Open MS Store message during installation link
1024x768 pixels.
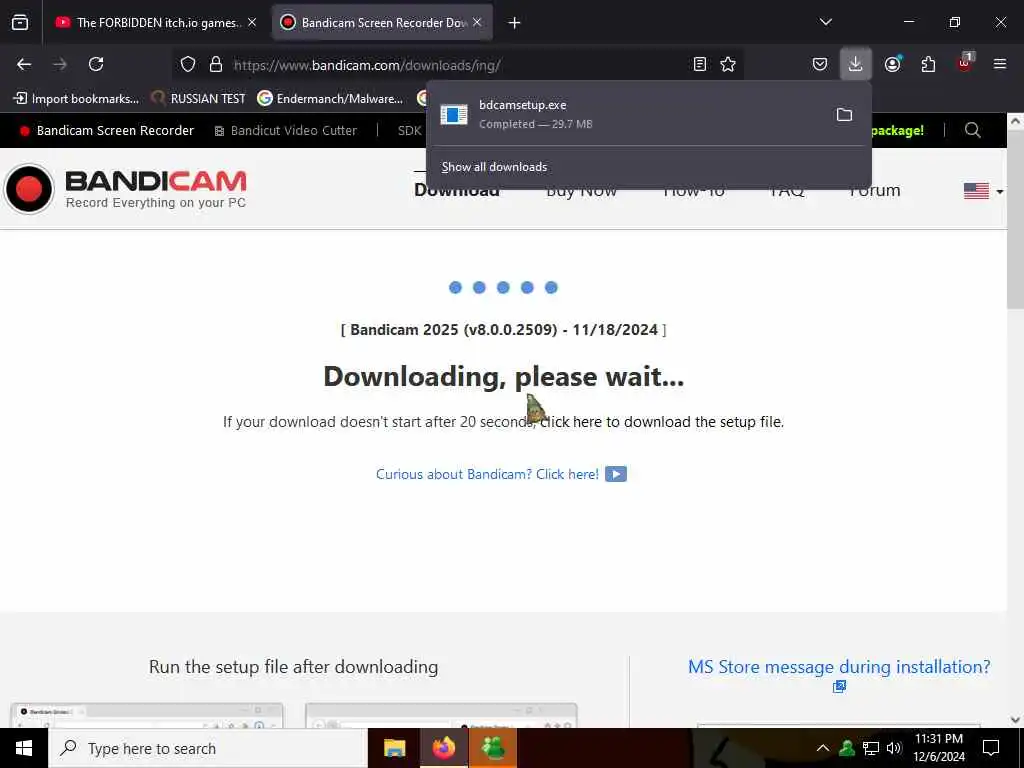click(x=839, y=667)
